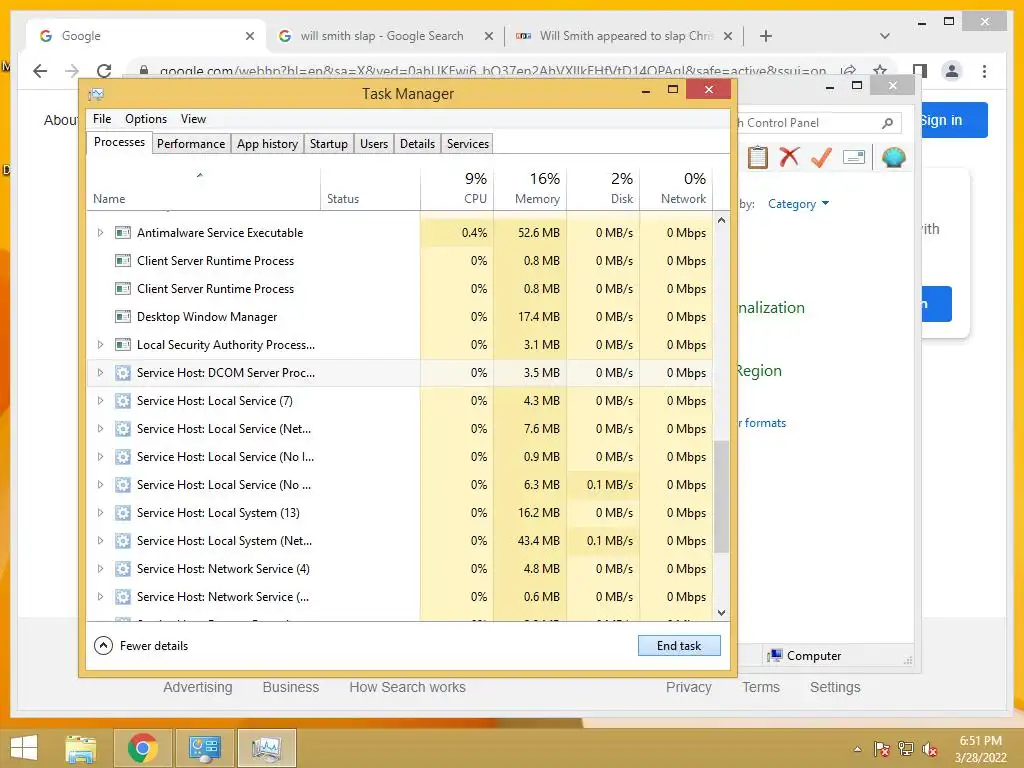Image resolution: width=1024 pixels, height=768 pixels.
Task: Click Chrome's back navigation arrow
Action: (x=40, y=71)
